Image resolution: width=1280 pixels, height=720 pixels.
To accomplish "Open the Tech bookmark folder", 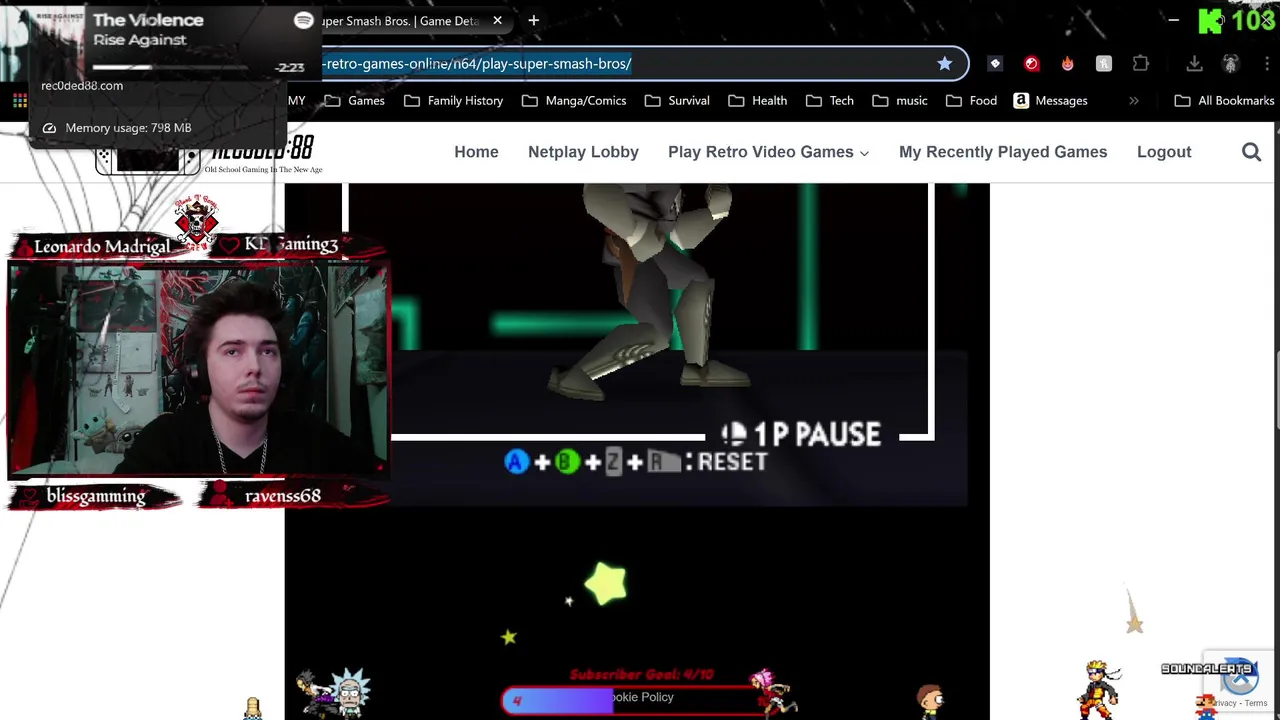I will pos(829,100).
